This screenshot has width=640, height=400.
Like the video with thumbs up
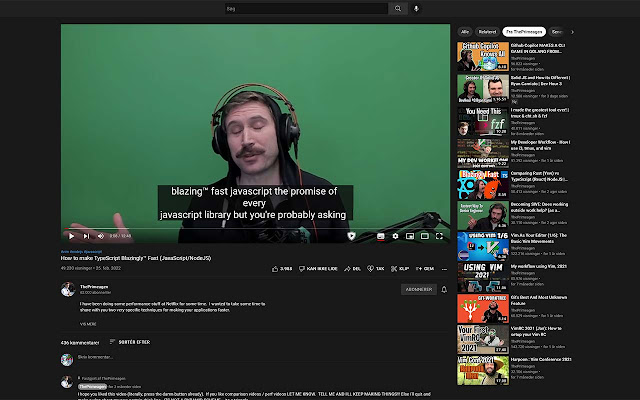(282, 269)
